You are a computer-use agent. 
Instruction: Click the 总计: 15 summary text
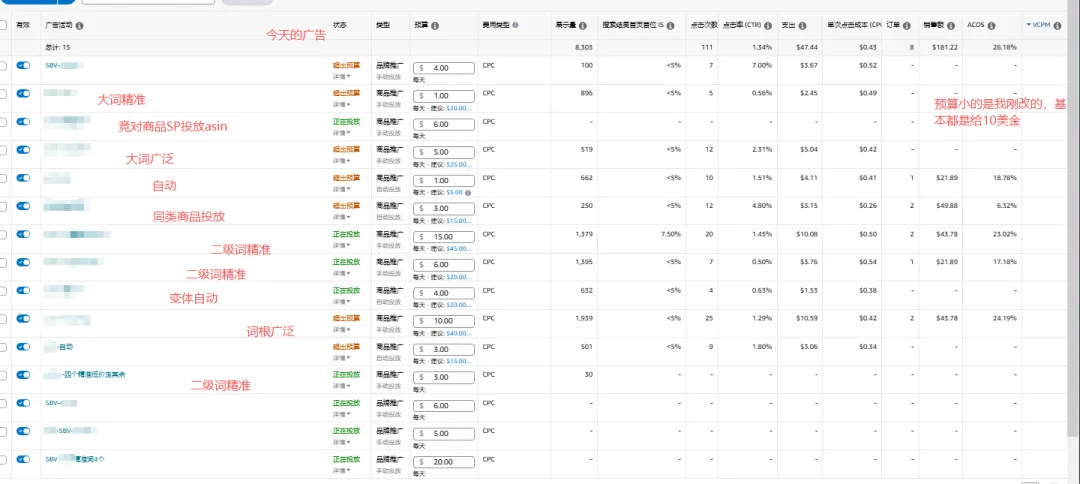click(x=57, y=48)
